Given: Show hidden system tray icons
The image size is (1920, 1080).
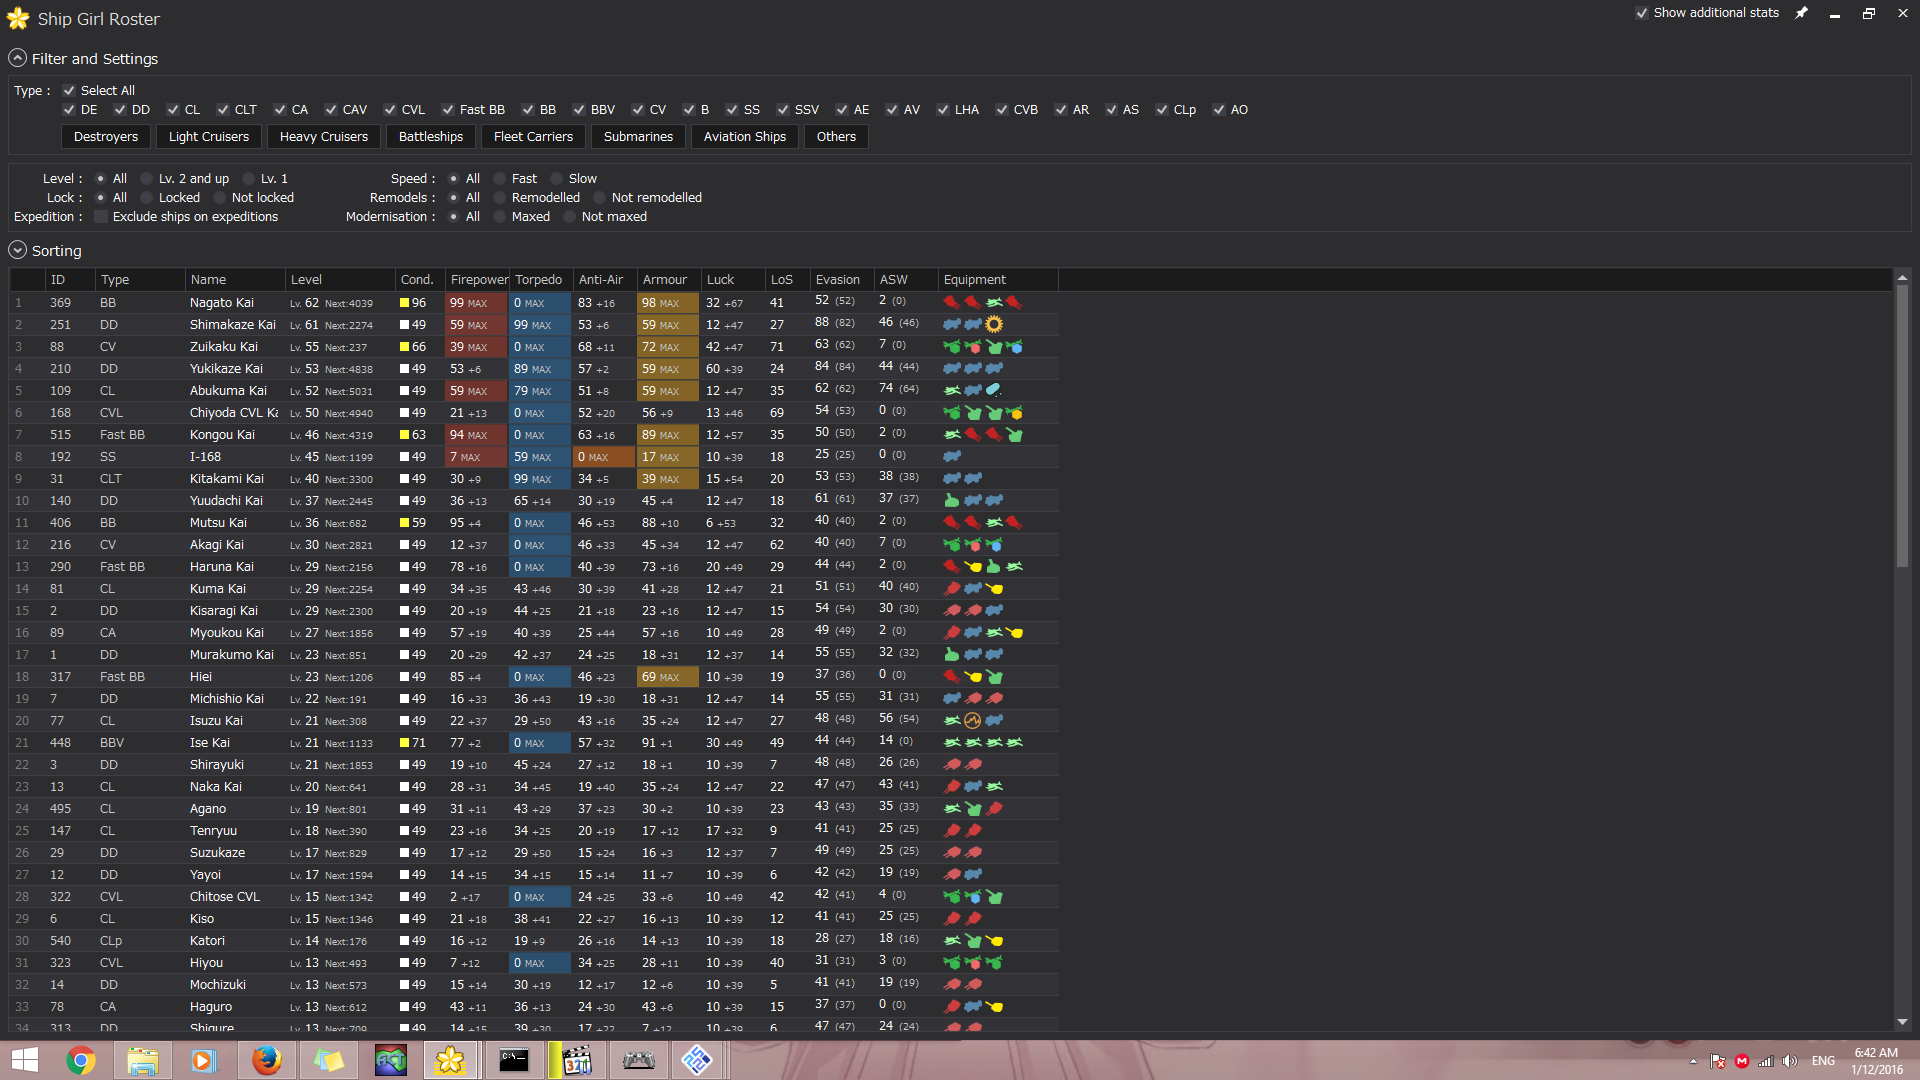Looking at the screenshot, I should click(1693, 1061).
